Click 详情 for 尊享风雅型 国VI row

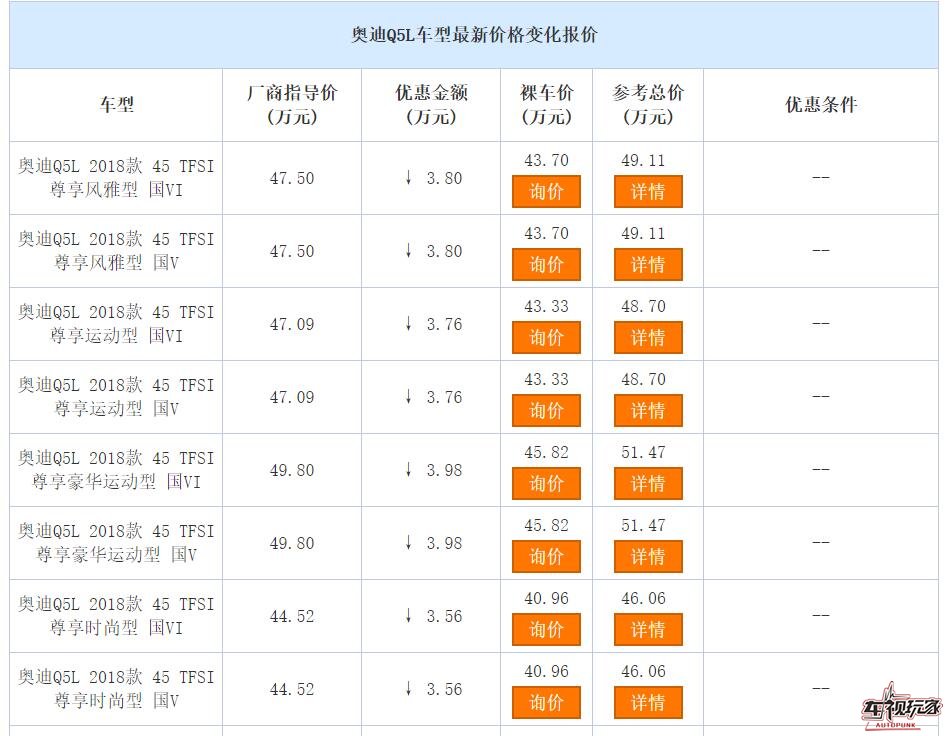coord(648,192)
